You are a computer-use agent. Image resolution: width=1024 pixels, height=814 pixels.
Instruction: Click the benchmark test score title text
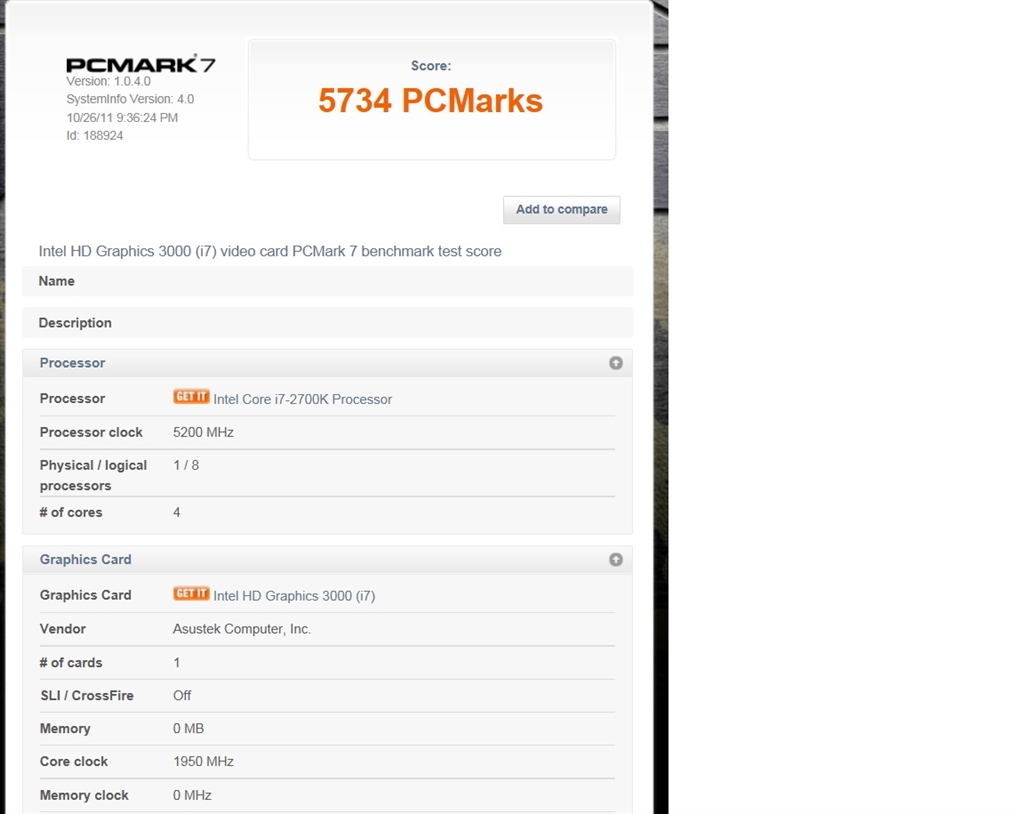[270, 252]
